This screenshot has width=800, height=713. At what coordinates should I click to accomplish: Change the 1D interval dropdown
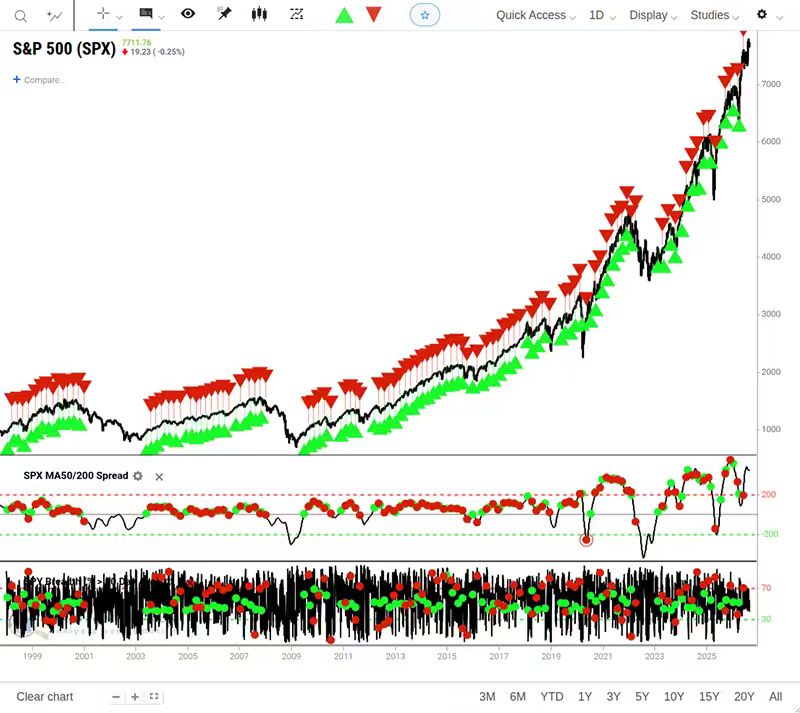pyautogui.click(x=602, y=15)
